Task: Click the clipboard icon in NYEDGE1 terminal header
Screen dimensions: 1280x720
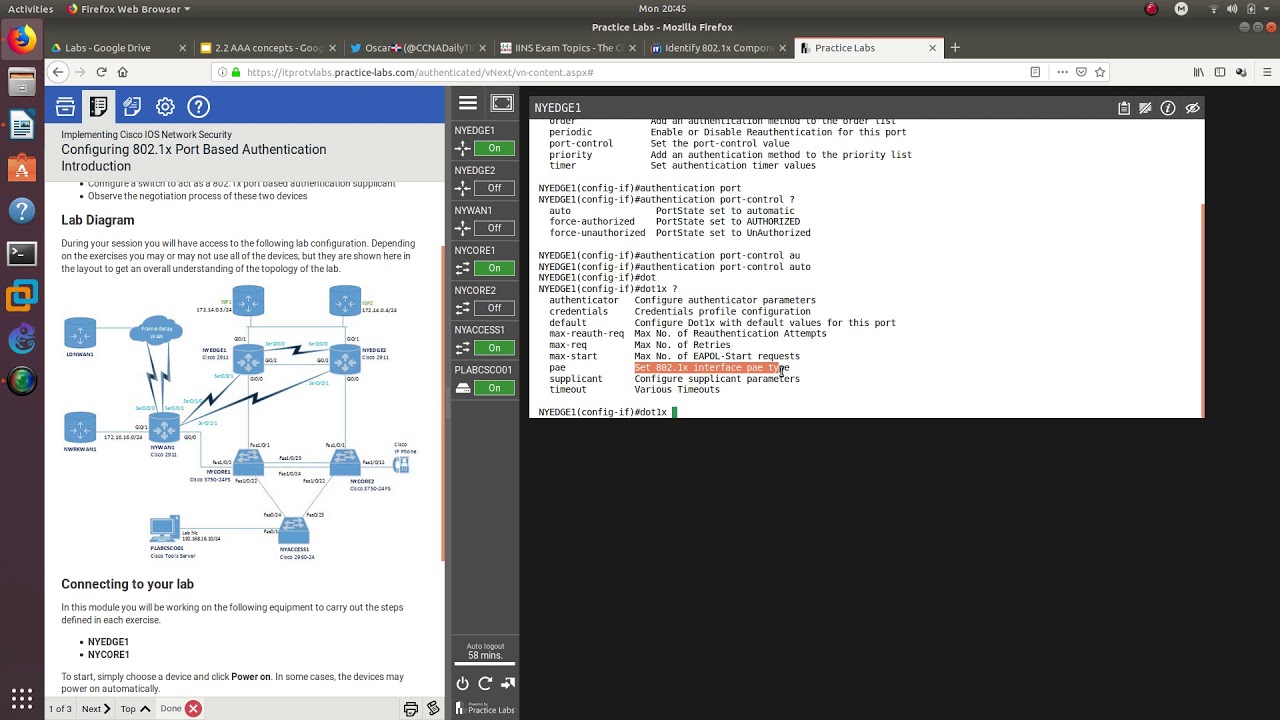Action: pyautogui.click(x=1124, y=108)
